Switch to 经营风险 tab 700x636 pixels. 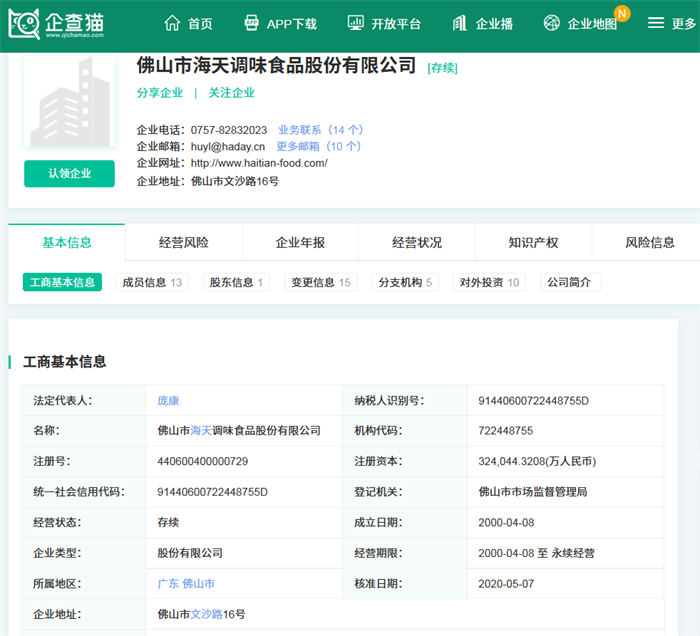click(183, 242)
